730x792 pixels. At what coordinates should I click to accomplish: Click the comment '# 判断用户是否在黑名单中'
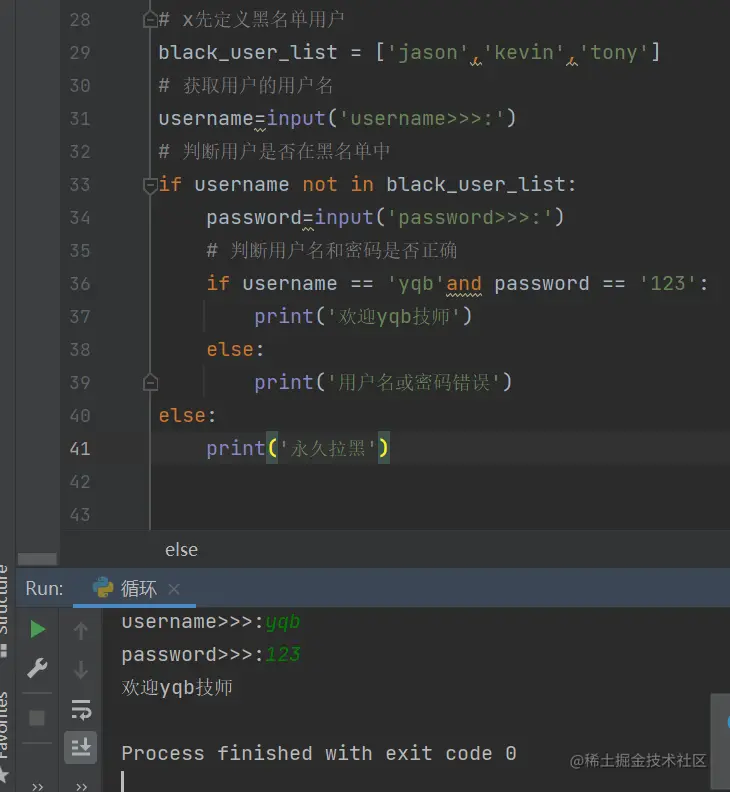click(274, 152)
